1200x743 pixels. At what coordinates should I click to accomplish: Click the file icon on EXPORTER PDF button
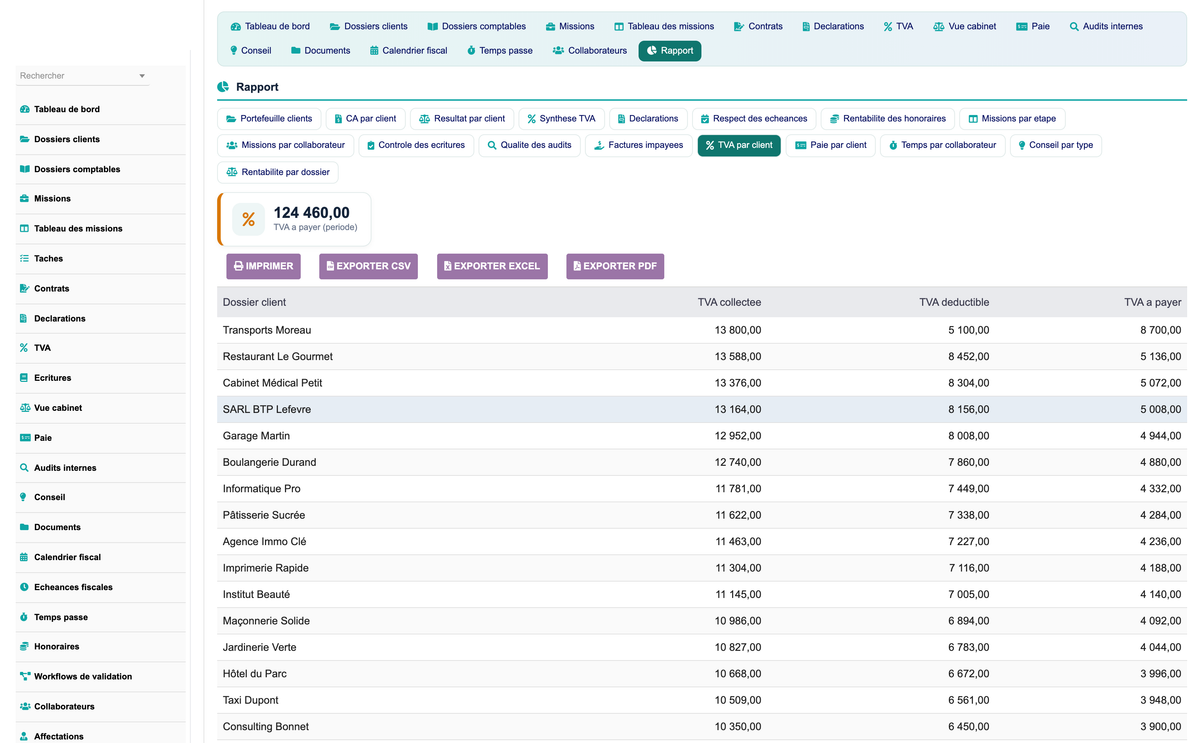click(577, 266)
